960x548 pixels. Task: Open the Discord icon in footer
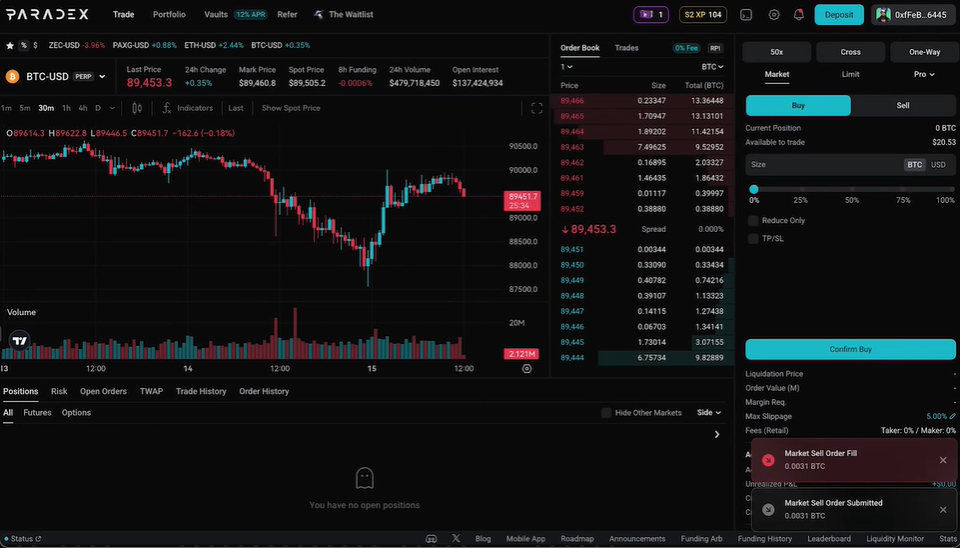coord(432,539)
